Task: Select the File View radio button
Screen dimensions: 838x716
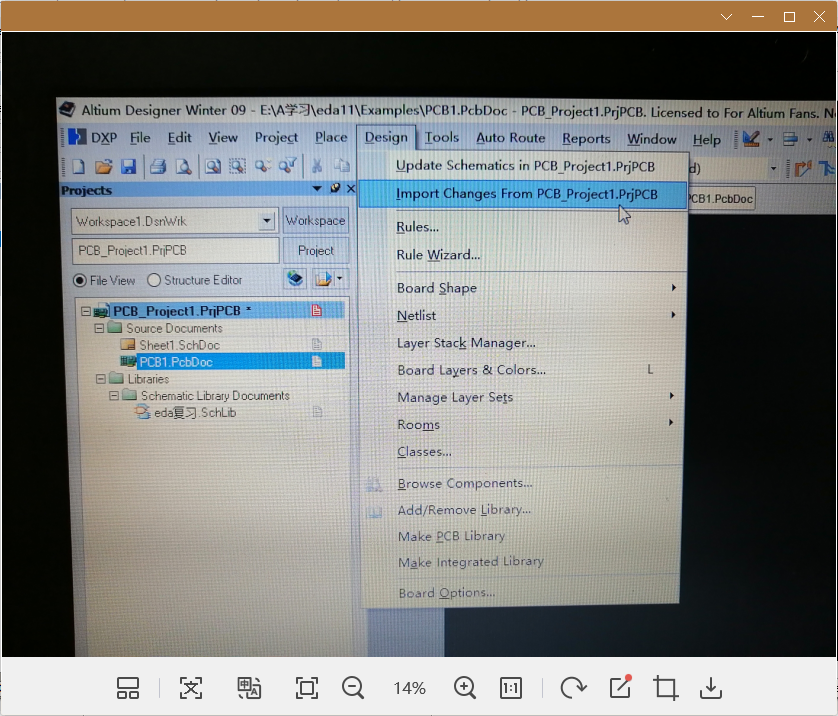Action: (80, 280)
